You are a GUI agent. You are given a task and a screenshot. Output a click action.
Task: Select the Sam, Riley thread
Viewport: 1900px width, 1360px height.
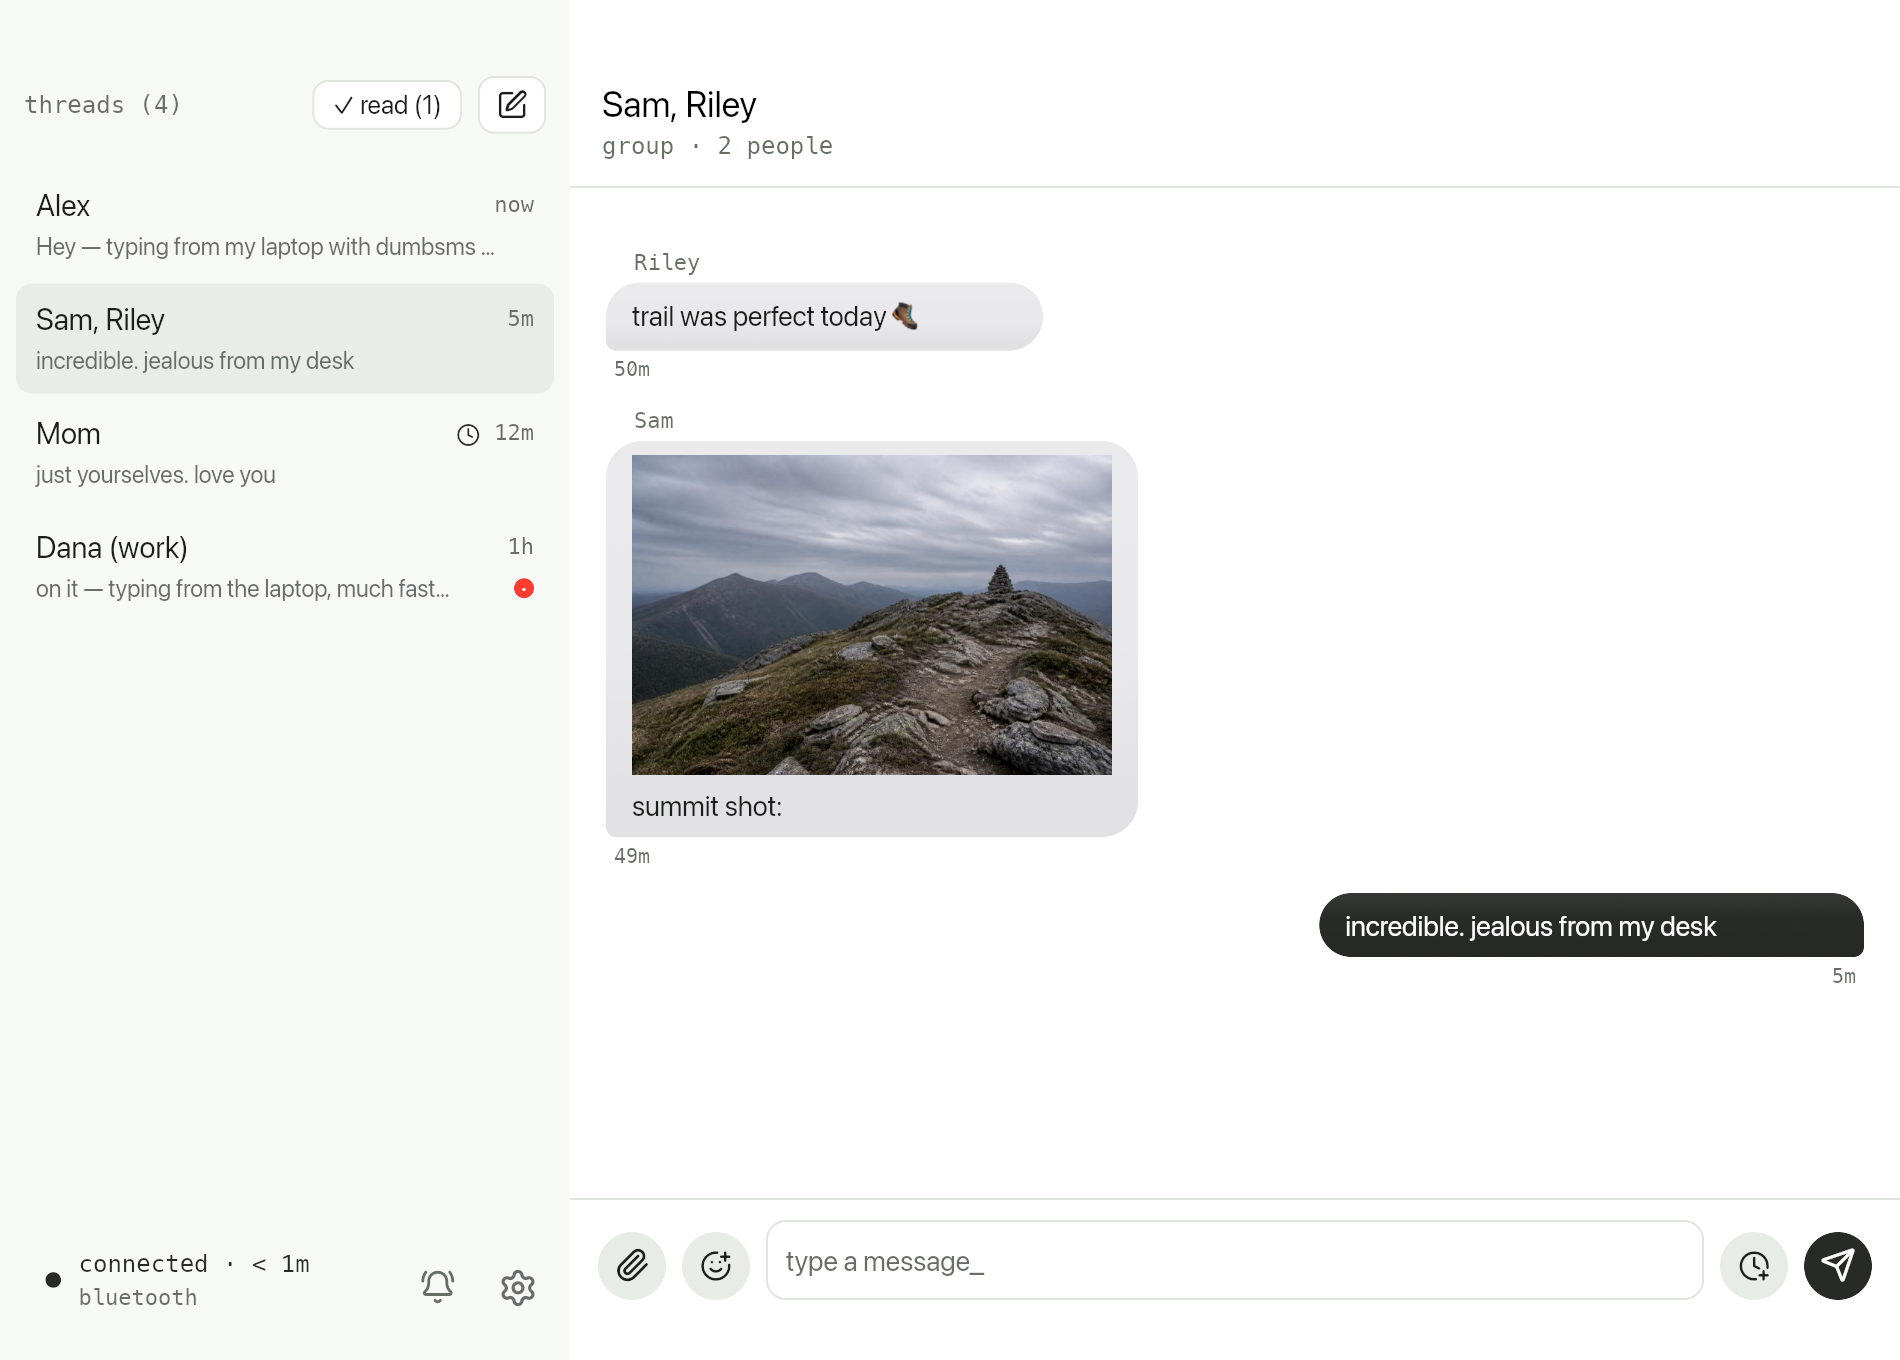[285, 339]
